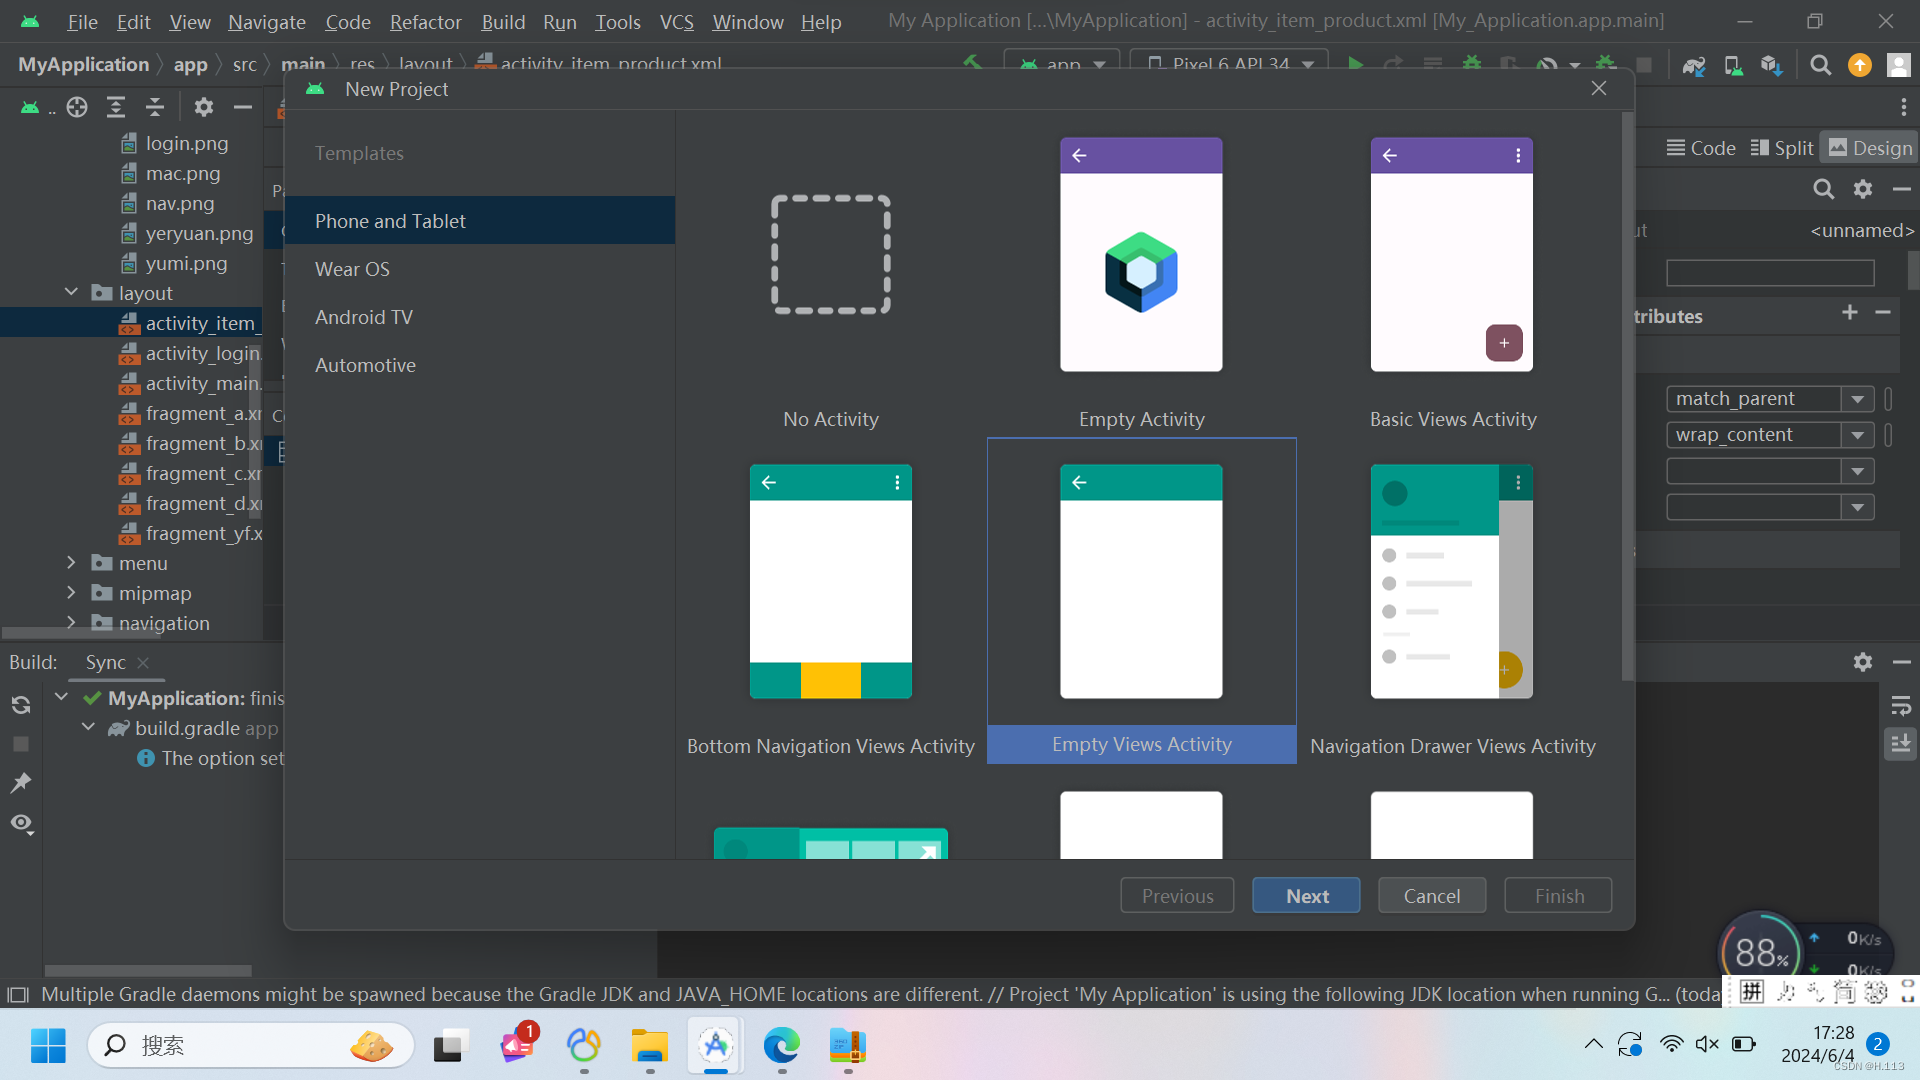Expand the menu folder in tree
Viewport: 1920px width, 1080px height.
(x=71, y=563)
